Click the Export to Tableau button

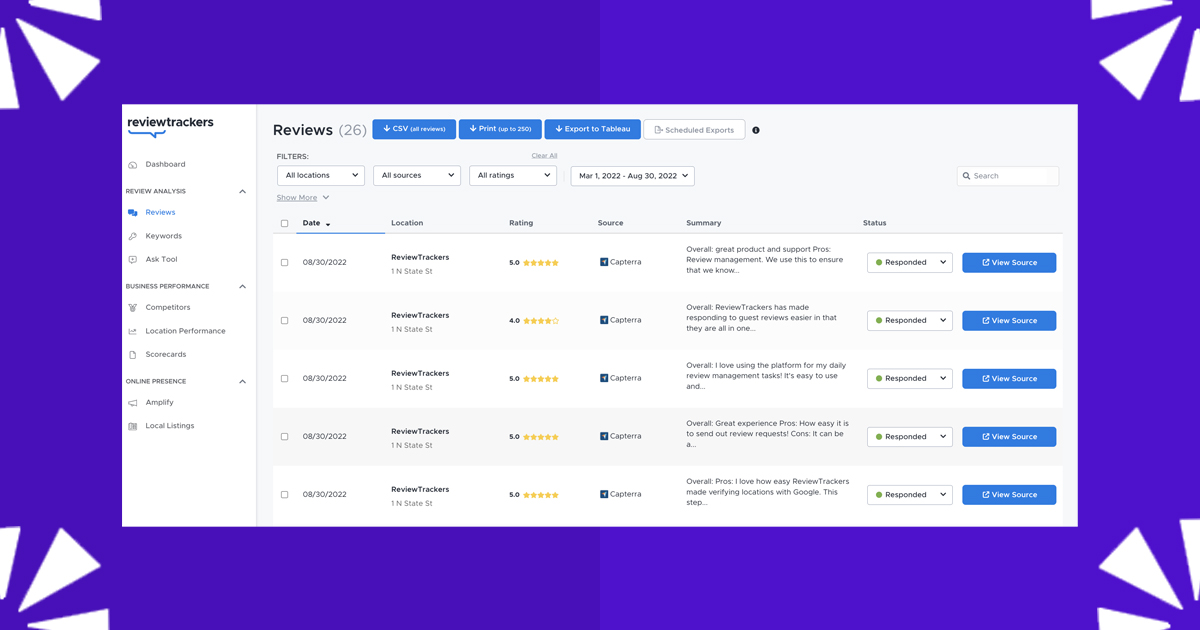(x=592, y=129)
